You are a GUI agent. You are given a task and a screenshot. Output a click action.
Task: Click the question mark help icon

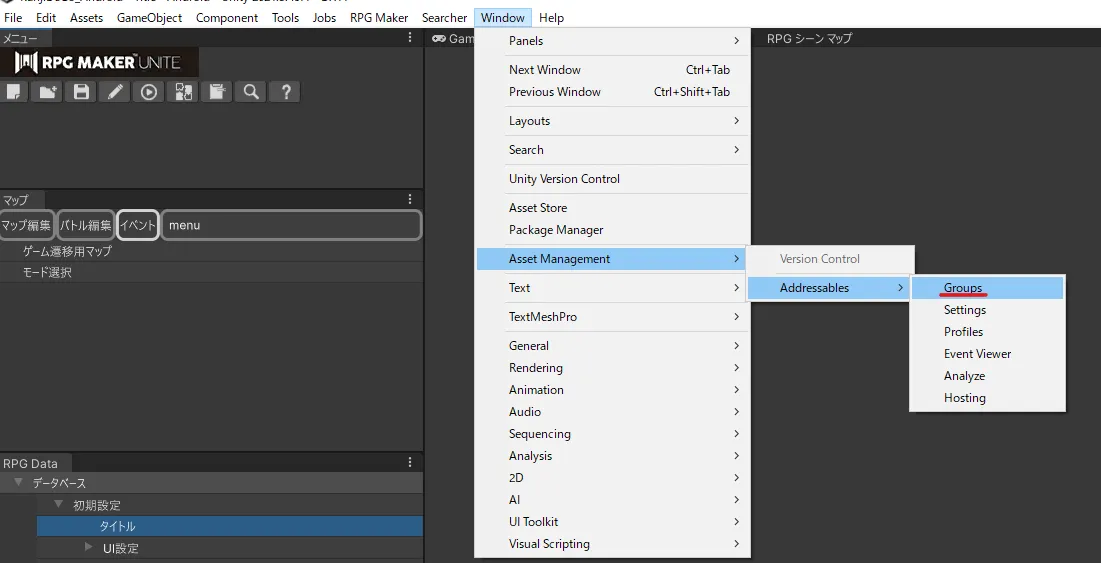[285, 92]
